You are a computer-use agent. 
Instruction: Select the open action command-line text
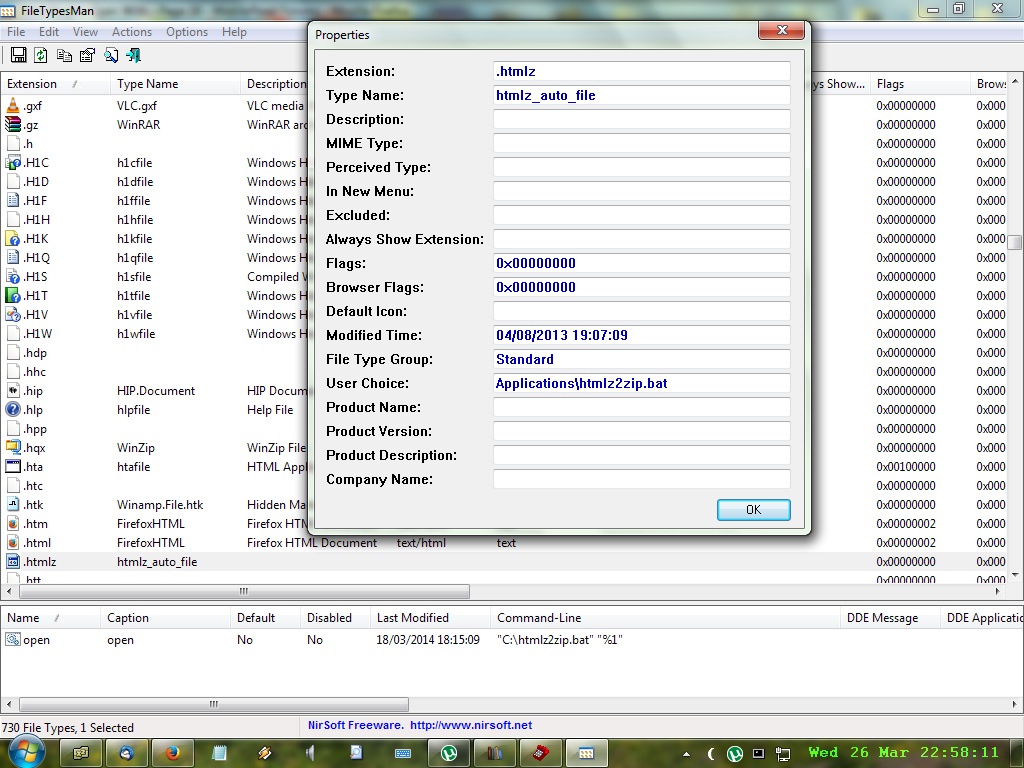[x=560, y=639]
